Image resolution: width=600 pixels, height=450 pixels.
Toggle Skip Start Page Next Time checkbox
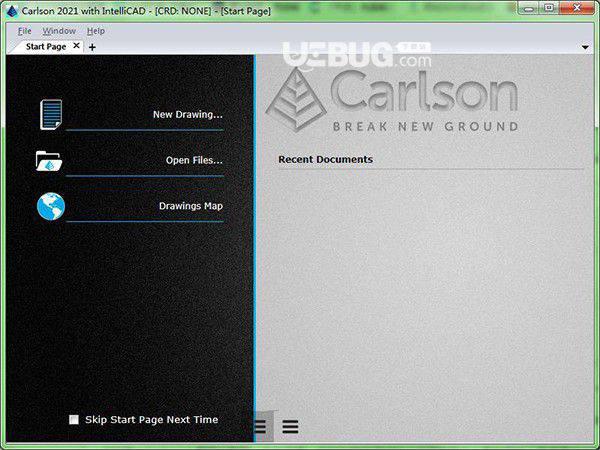click(x=74, y=420)
